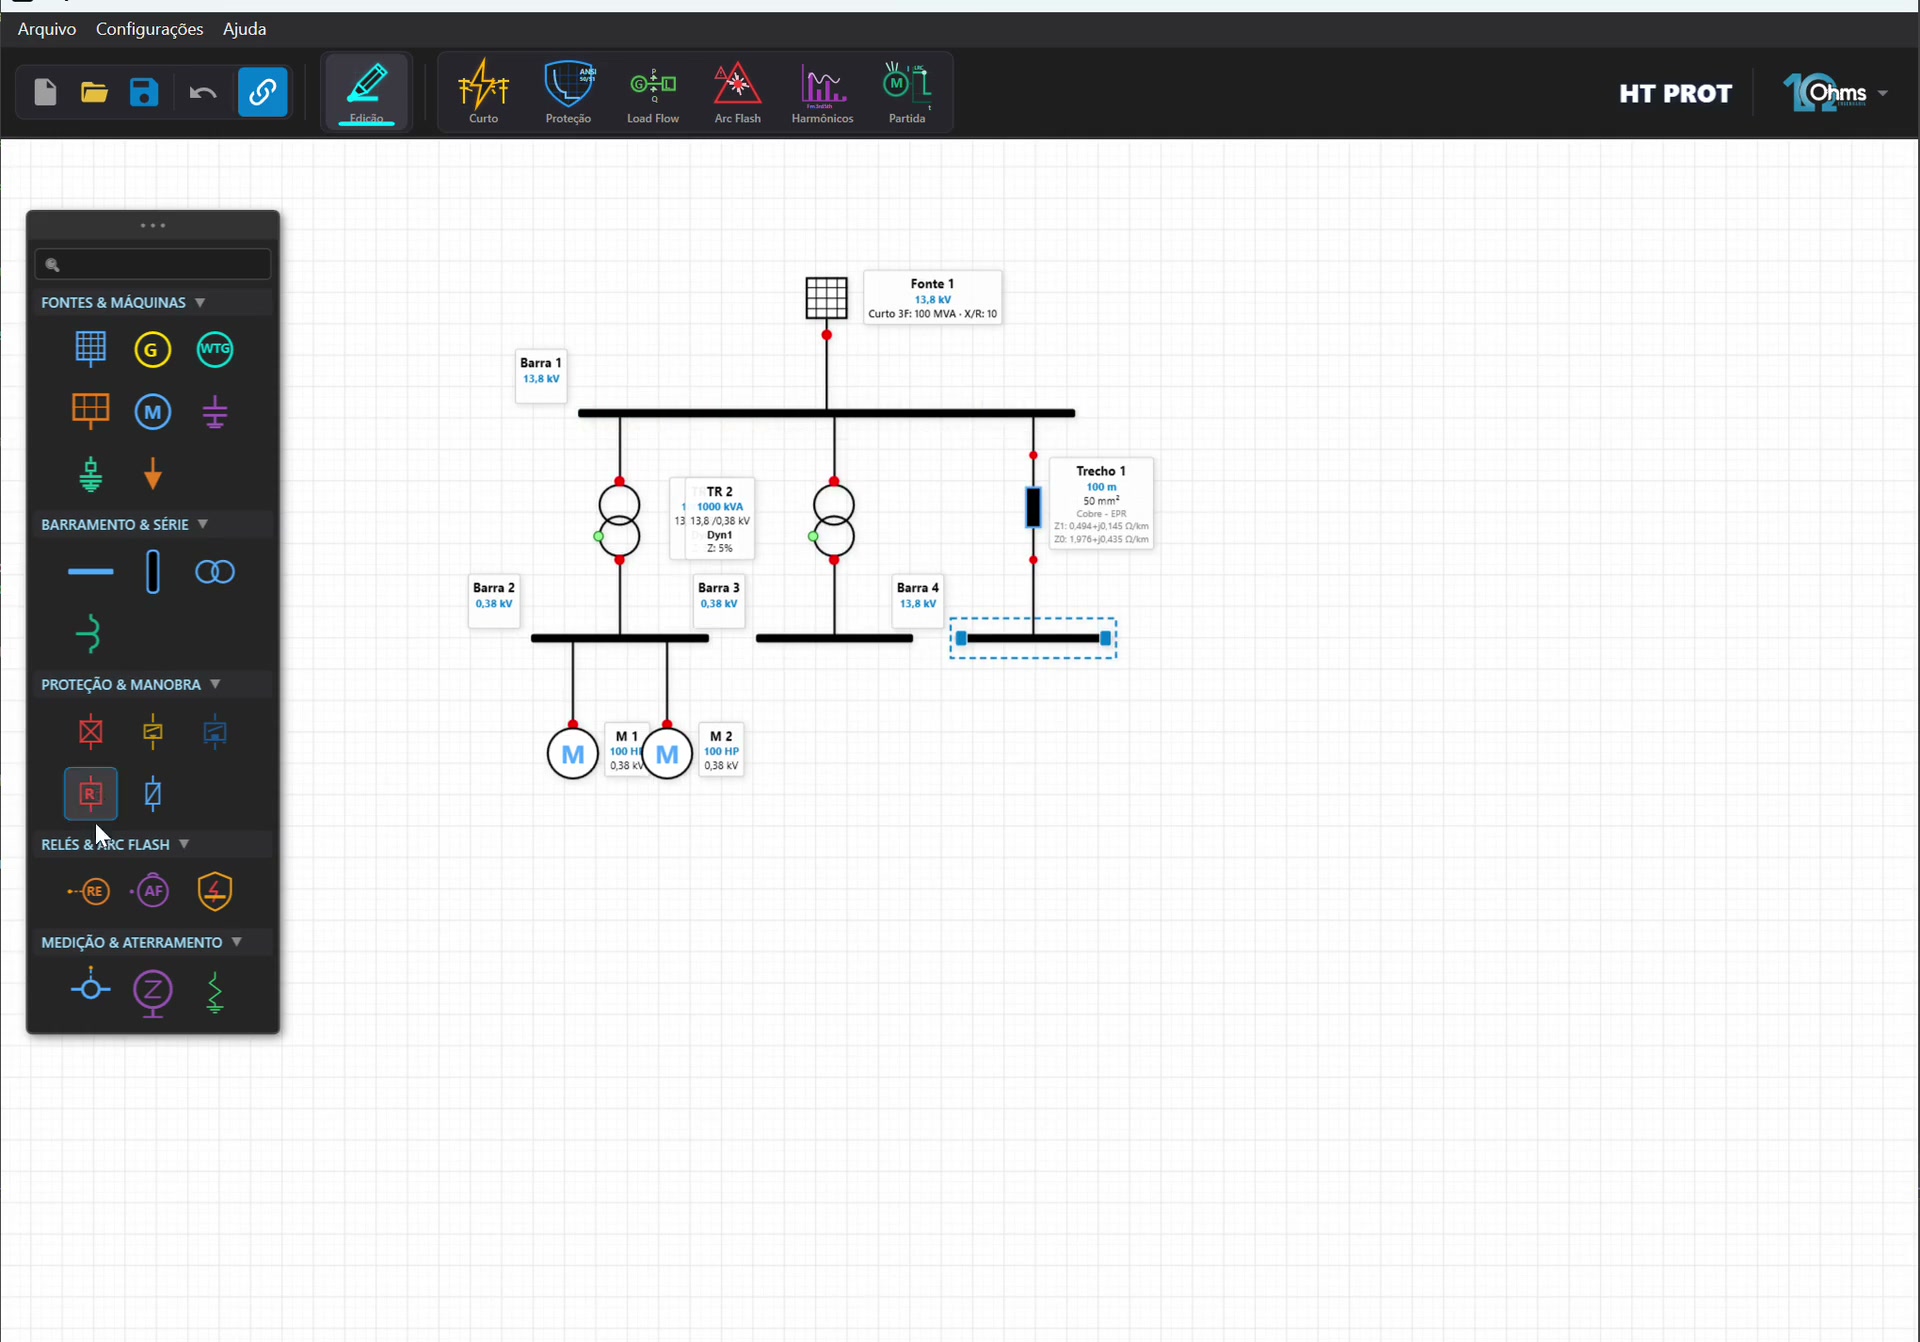Toggle the blue link connection button
The image size is (1920, 1342).
click(262, 92)
